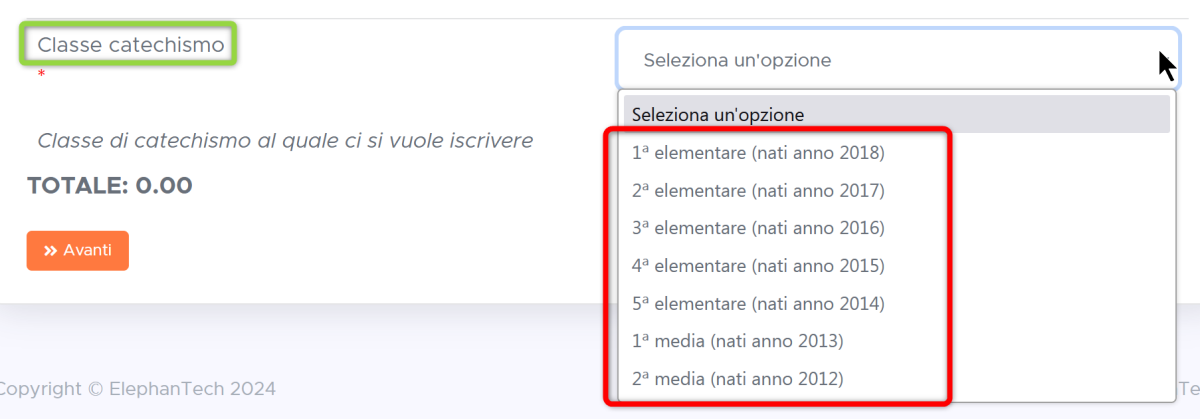This screenshot has width=1200, height=419.
Task: Choose the highlighted Seleziona un'opzione list entry
Action: (x=897, y=114)
